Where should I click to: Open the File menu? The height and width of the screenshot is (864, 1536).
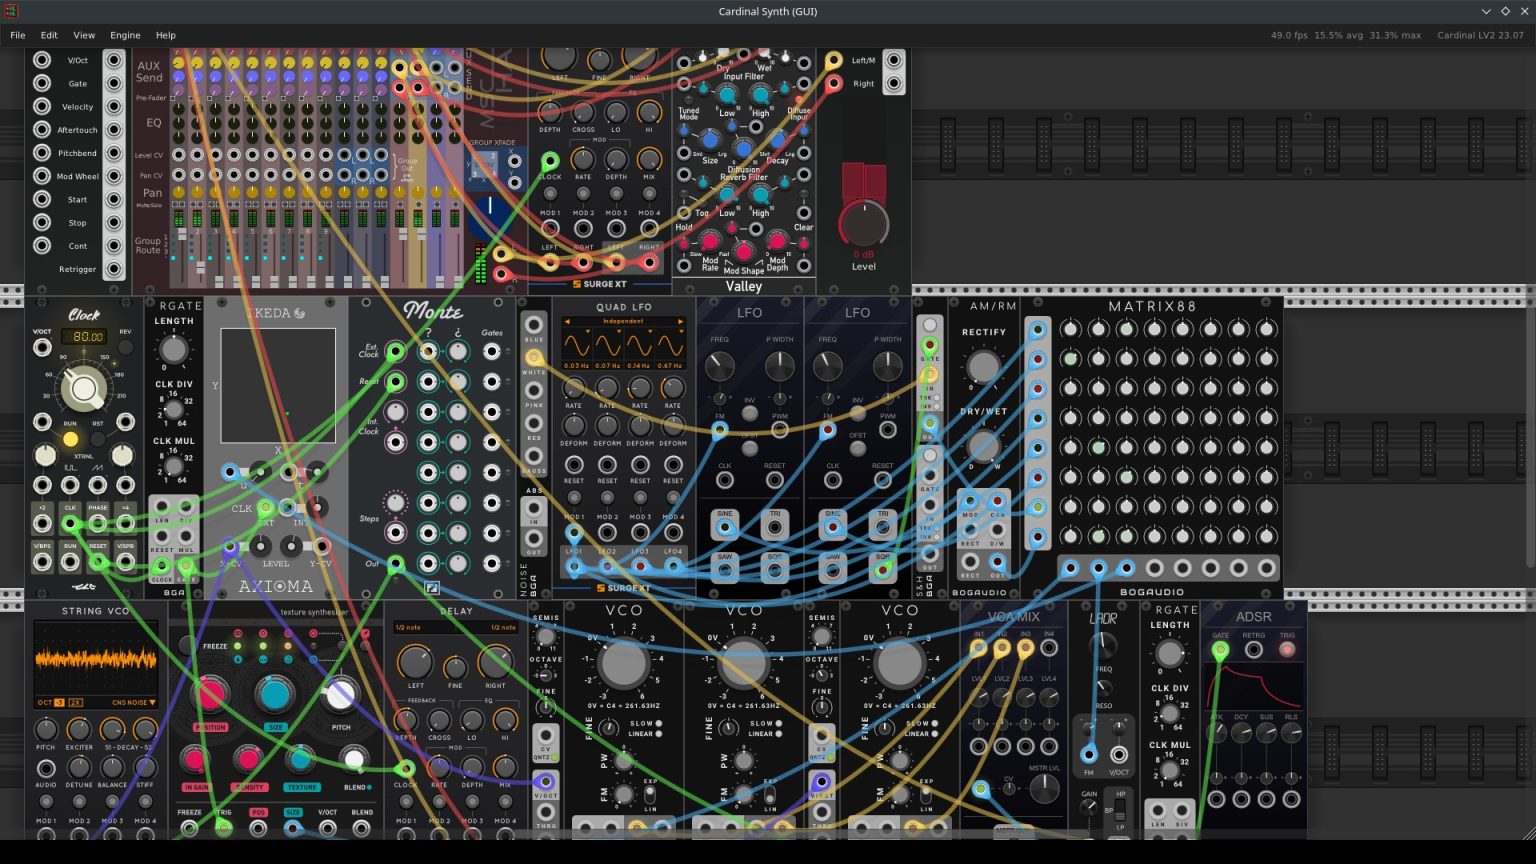(17, 35)
